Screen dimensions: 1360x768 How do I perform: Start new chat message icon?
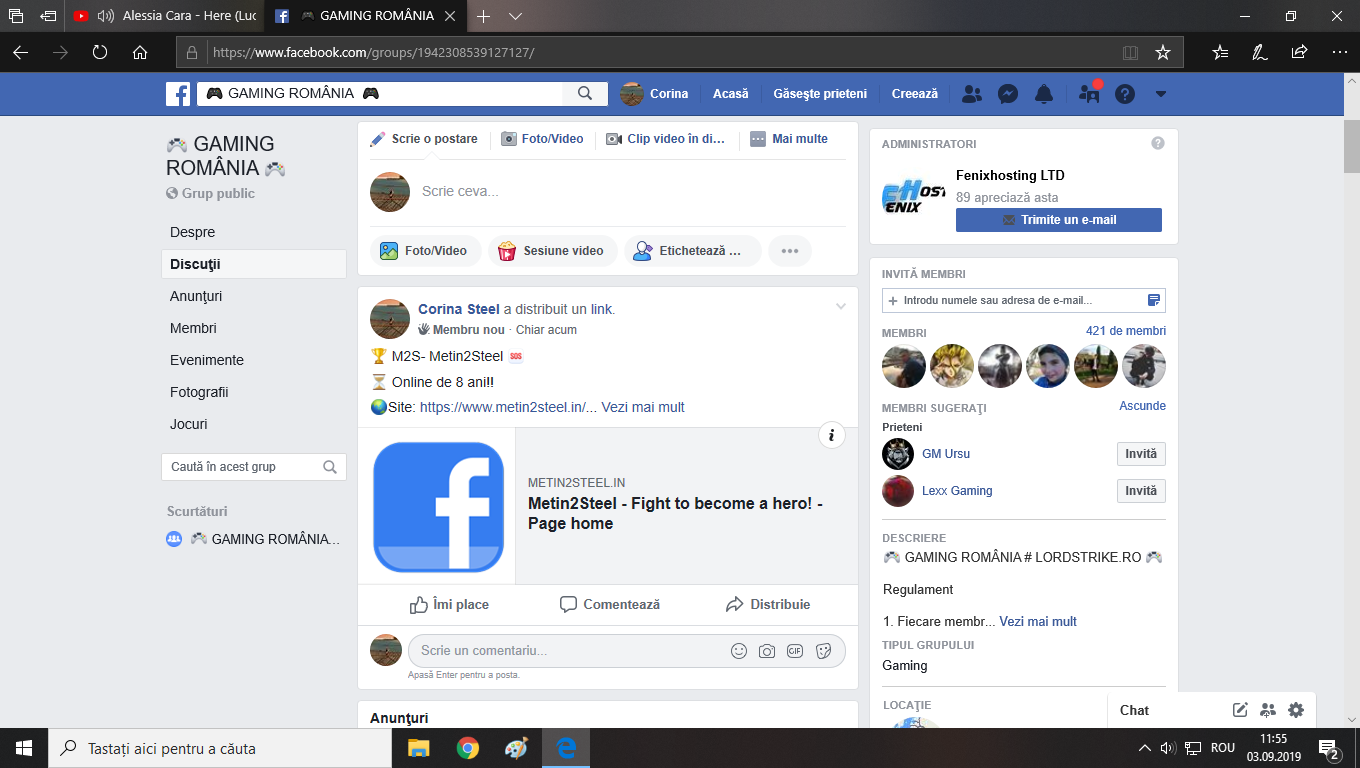tap(1240, 710)
